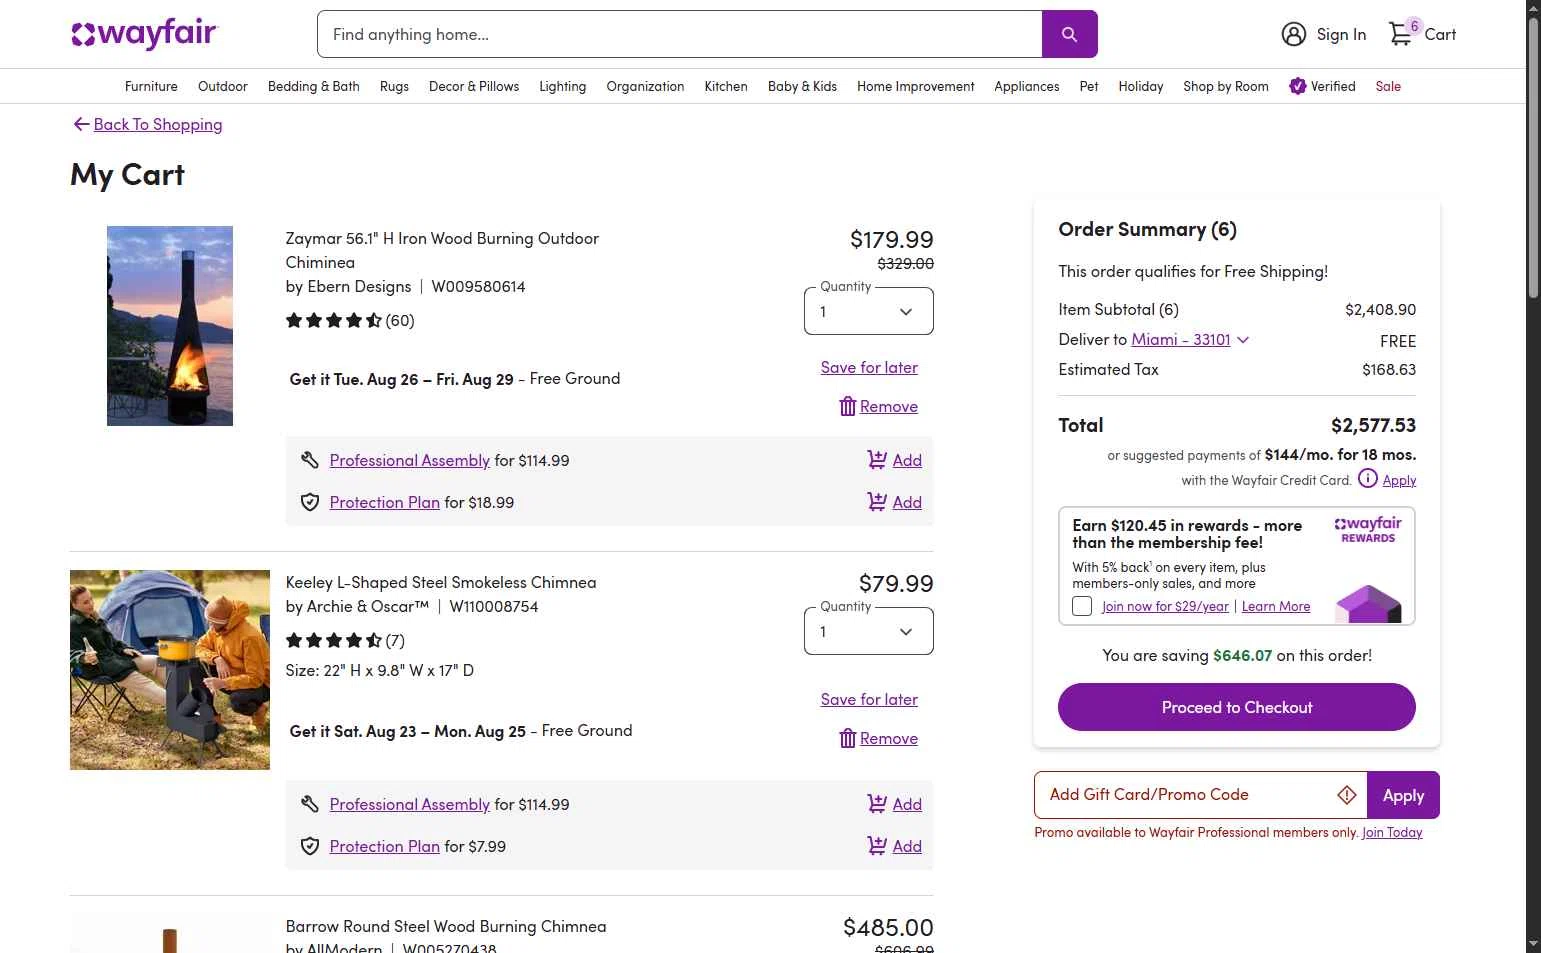Screen dimensions: 1541x953
Task: Open Quantity dropdown for Keeley Chimnea
Action: pos(868,631)
